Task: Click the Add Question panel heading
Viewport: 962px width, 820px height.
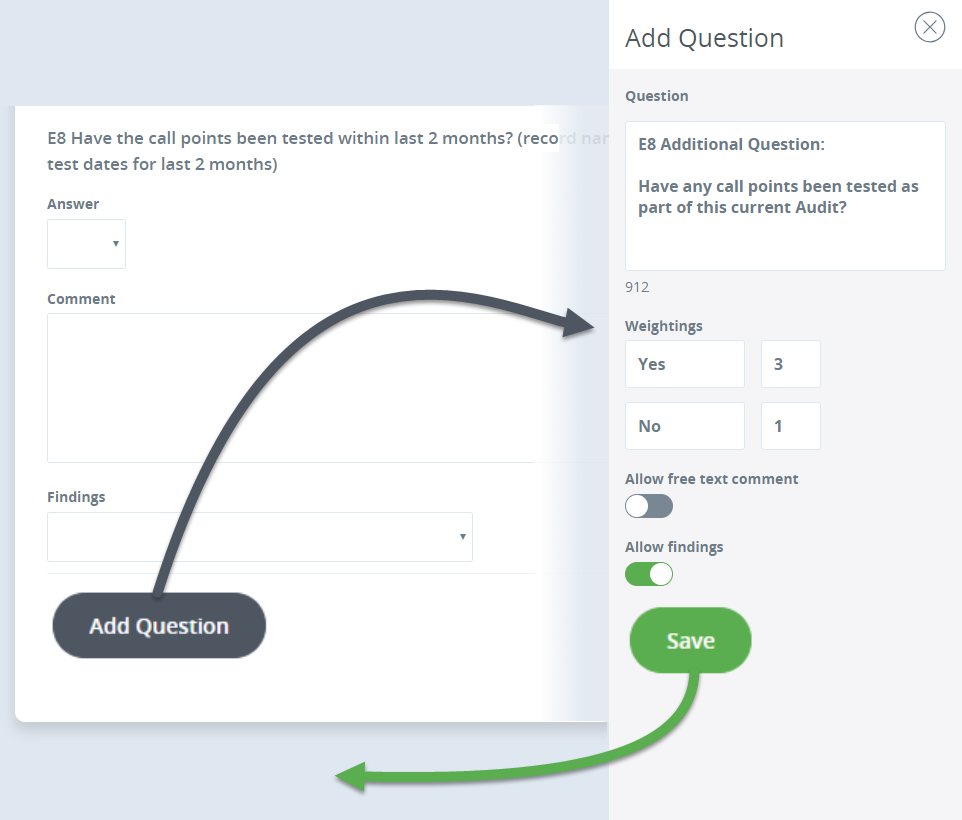Action: pyautogui.click(x=704, y=38)
